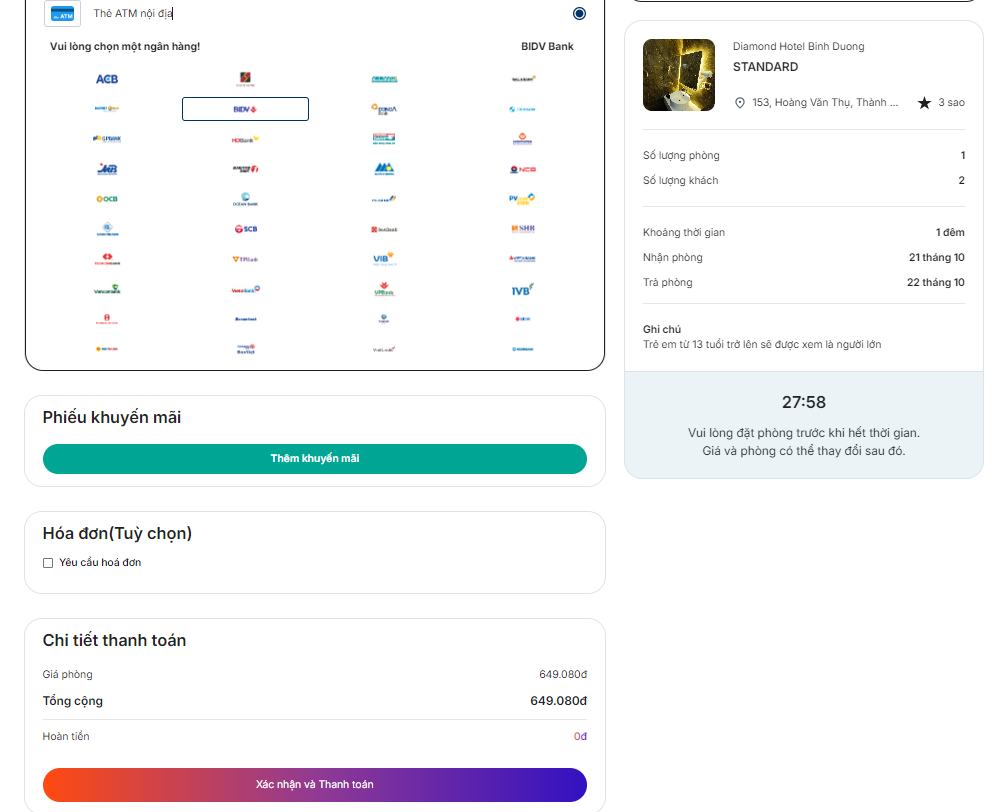The width and height of the screenshot is (992, 812).
Task: Open the Diamond Hotel room thumbnail
Action: (x=679, y=75)
